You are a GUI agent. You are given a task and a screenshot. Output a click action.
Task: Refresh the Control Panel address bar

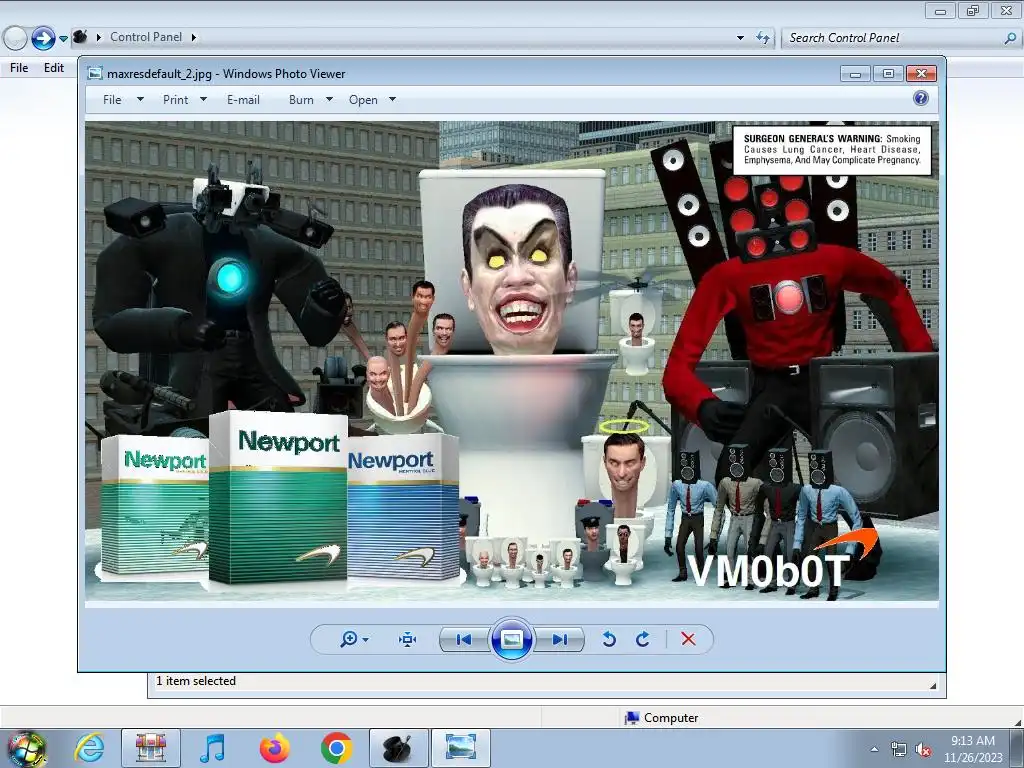click(763, 38)
